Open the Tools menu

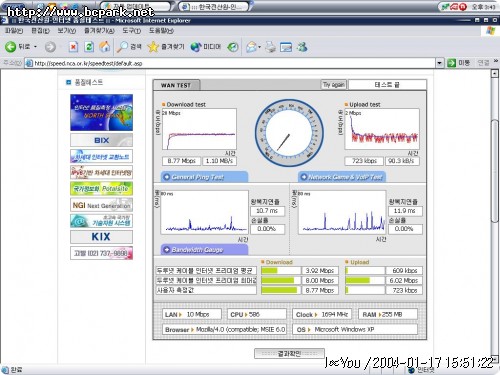click(131, 31)
